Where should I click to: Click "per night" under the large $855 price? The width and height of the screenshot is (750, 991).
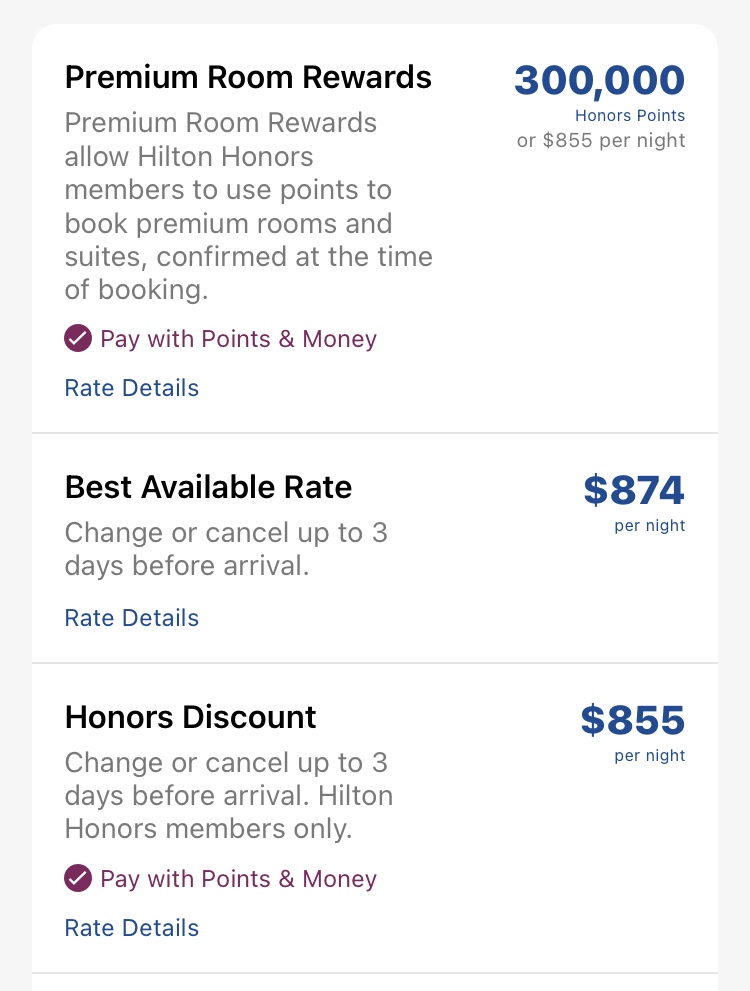pyautogui.click(x=650, y=756)
